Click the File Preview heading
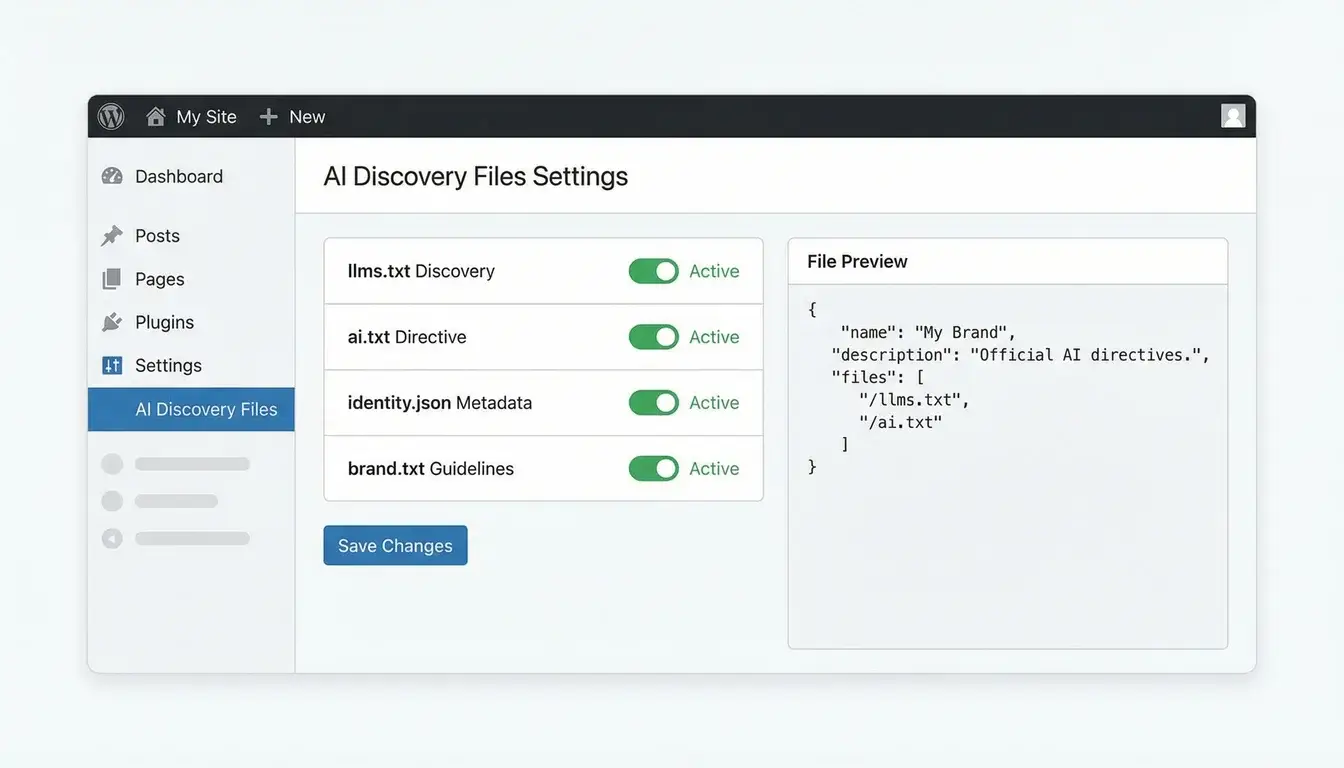1344x768 pixels. 857,262
